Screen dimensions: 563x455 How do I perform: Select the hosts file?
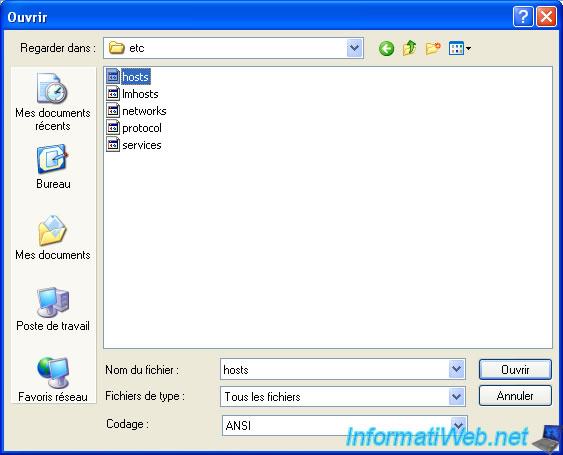128,76
